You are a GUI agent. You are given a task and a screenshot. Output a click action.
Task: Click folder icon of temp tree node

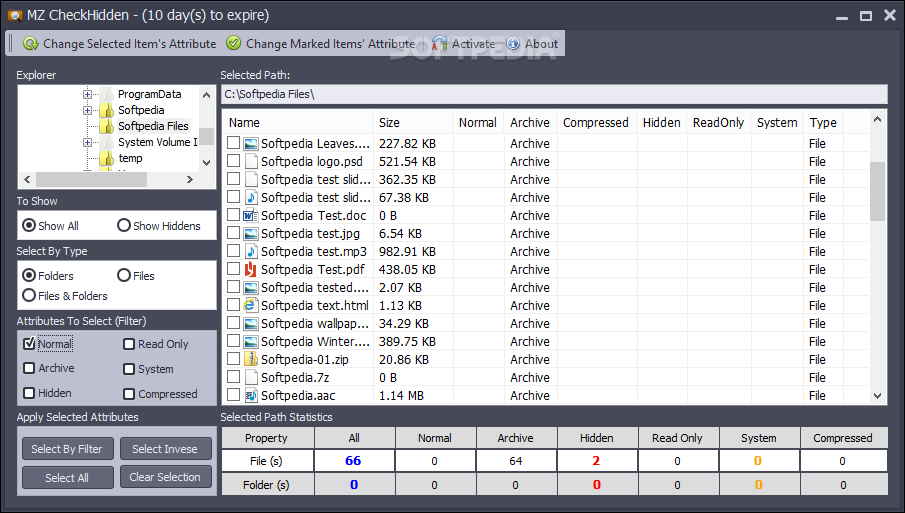pyautogui.click(x=107, y=158)
